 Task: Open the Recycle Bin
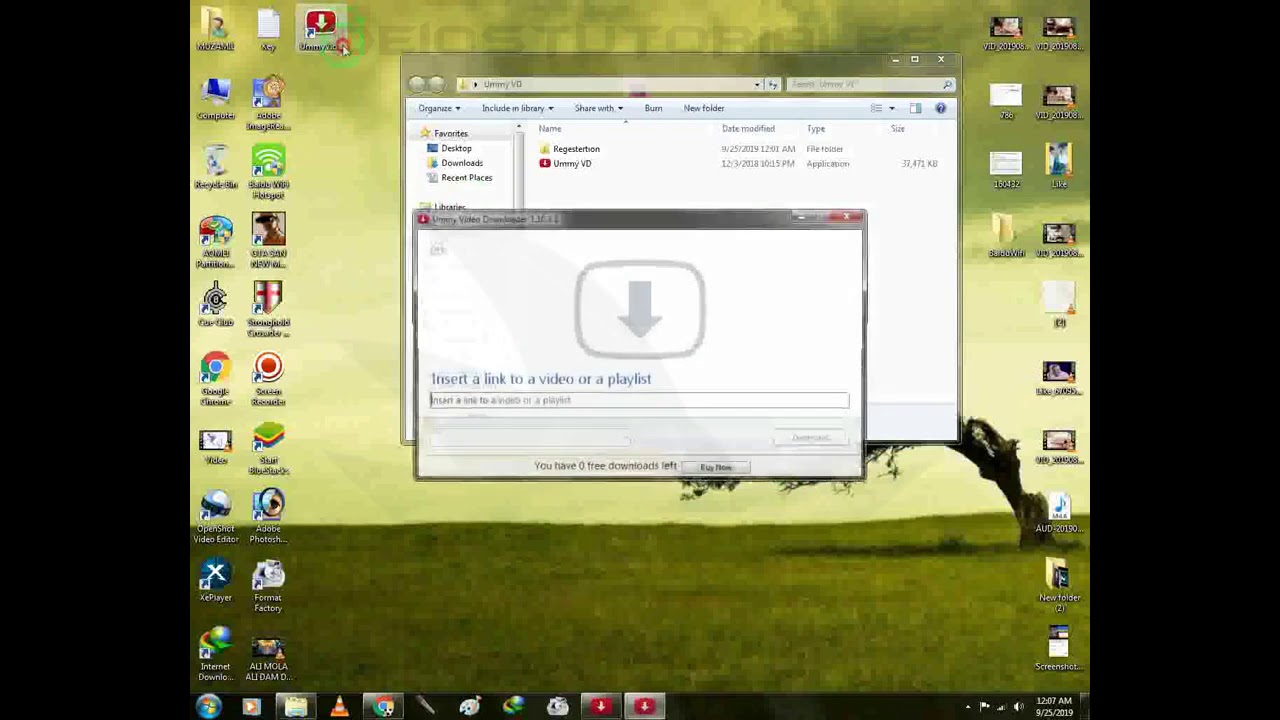(x=215, y=168)
